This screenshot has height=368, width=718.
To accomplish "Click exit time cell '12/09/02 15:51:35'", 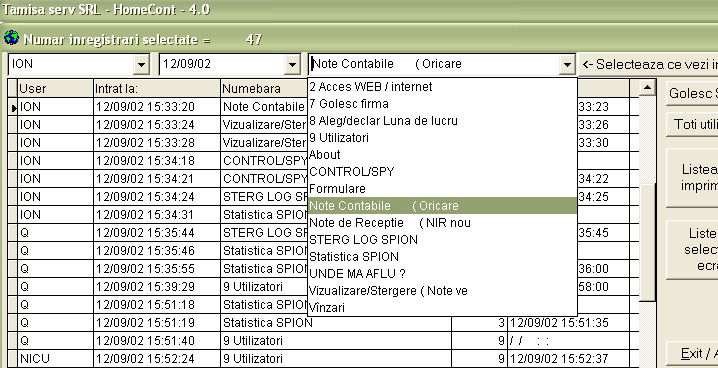I will [x=568, y=323].
